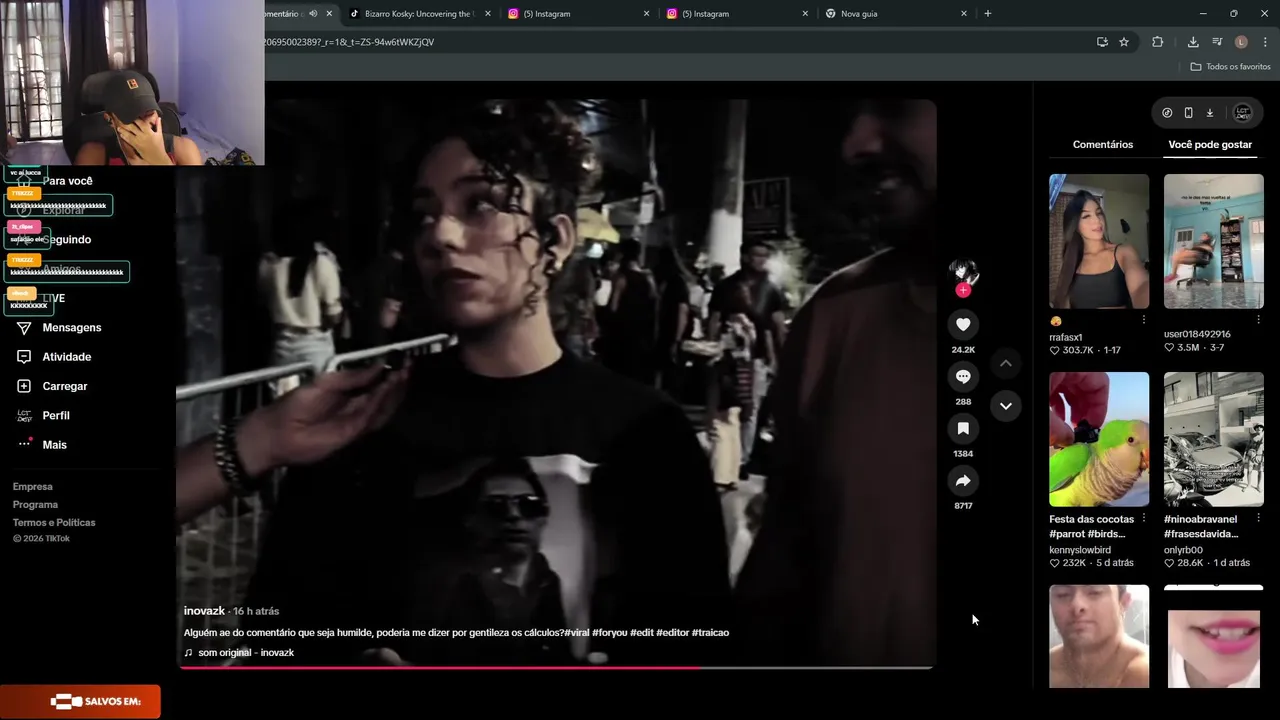Open Programa footer link
The width and height of the screenshot is (1280, 720).
pyautogui.click(x=36, y=505)
